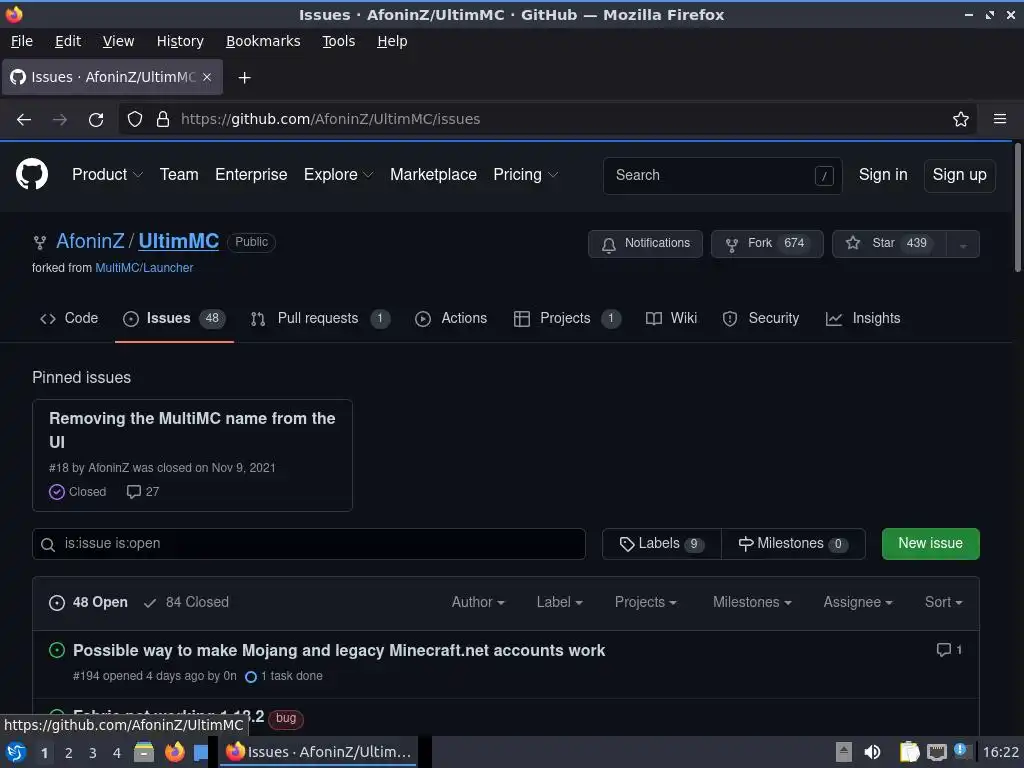Screen dimensions: 1024x768
Task: Click the network monitor tray icon
Action: pyautogui.click(x=936, y=752)
